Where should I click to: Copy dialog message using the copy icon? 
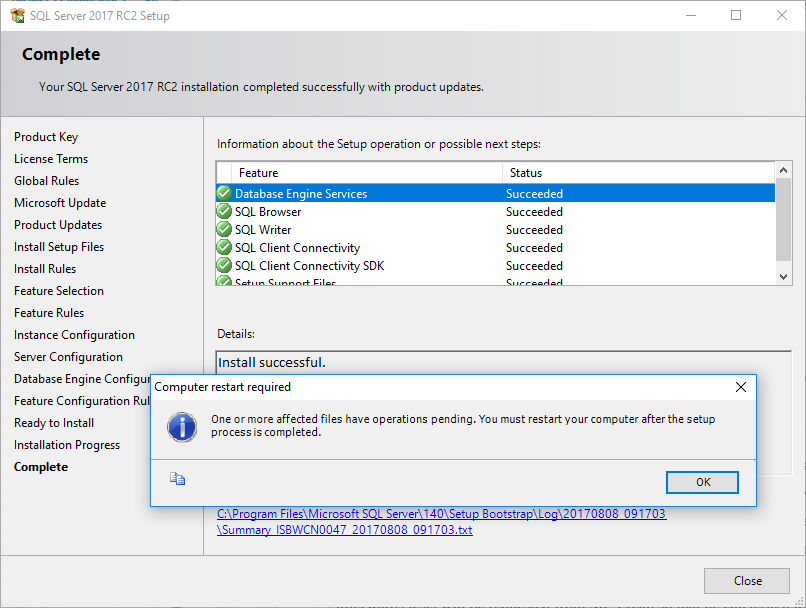point(177,478)
